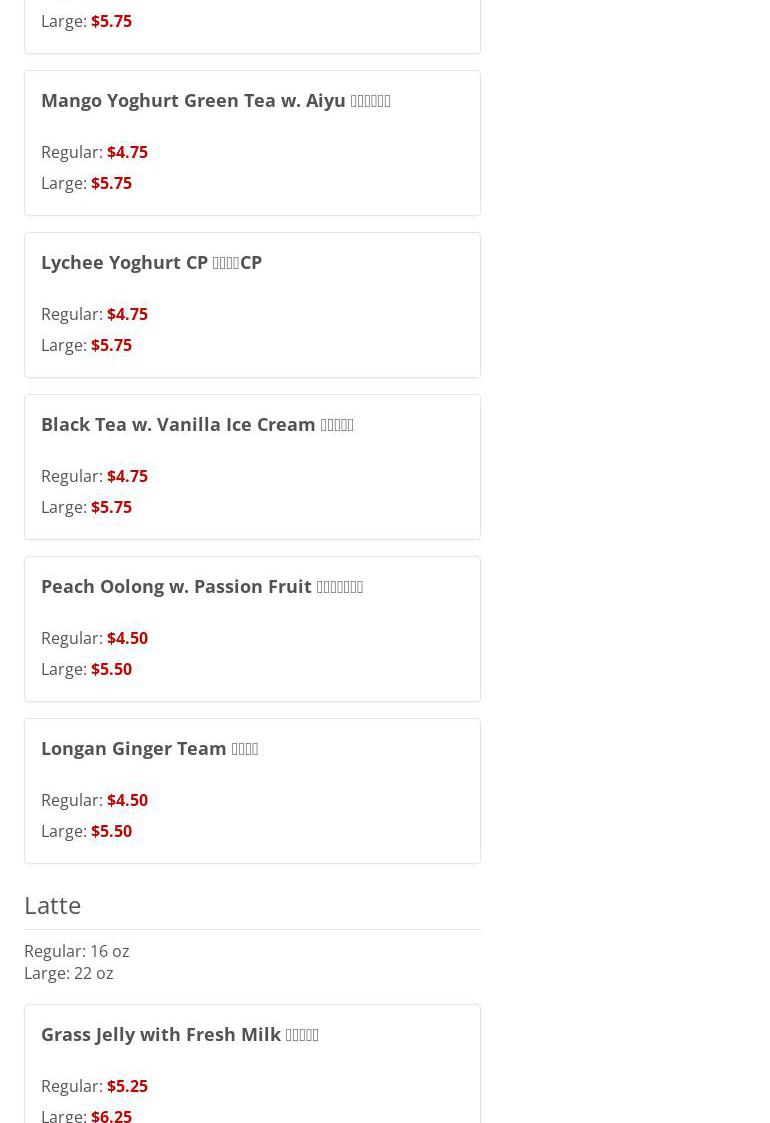Click Black Tea Vanilla Ice Cream large price

click(x=111, y=508)
